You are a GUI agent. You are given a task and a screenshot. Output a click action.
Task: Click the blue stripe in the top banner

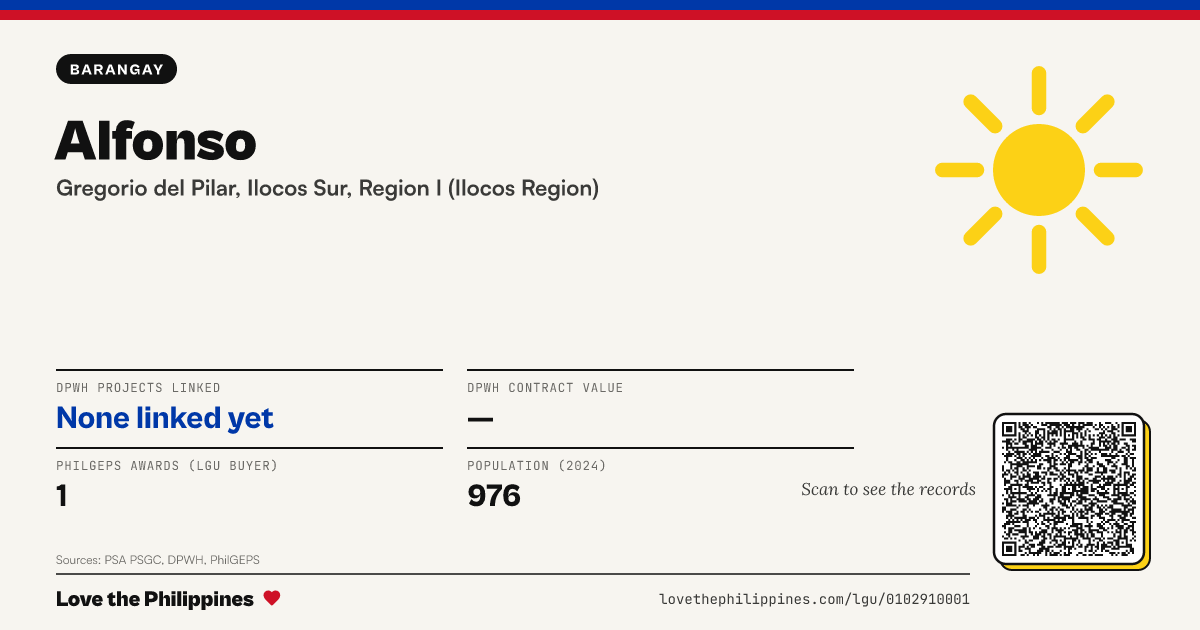click(x=600, y=5)
